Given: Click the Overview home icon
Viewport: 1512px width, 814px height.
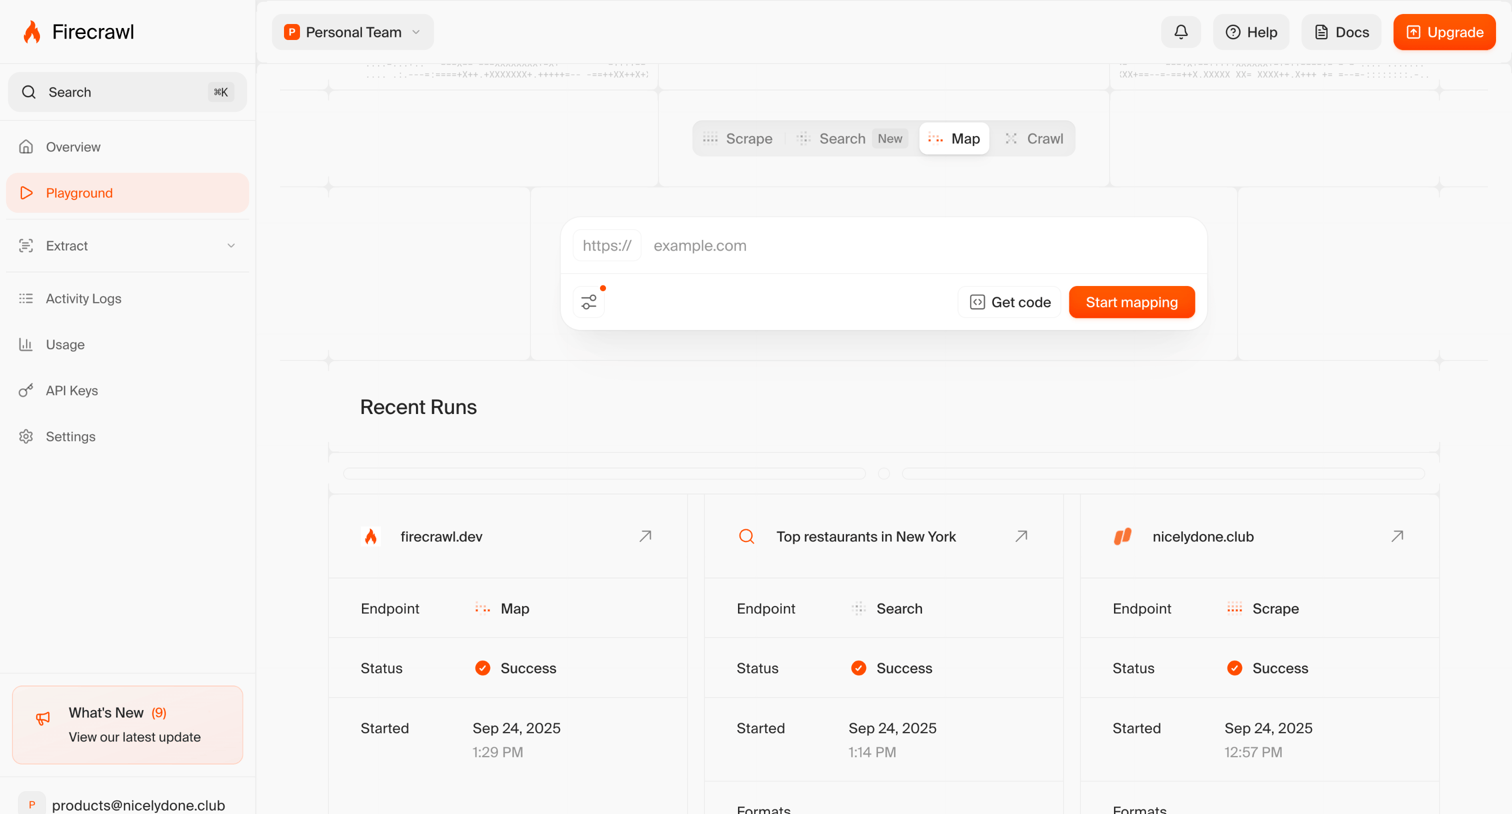Looking at the screenshot, I should pos(26,147).
